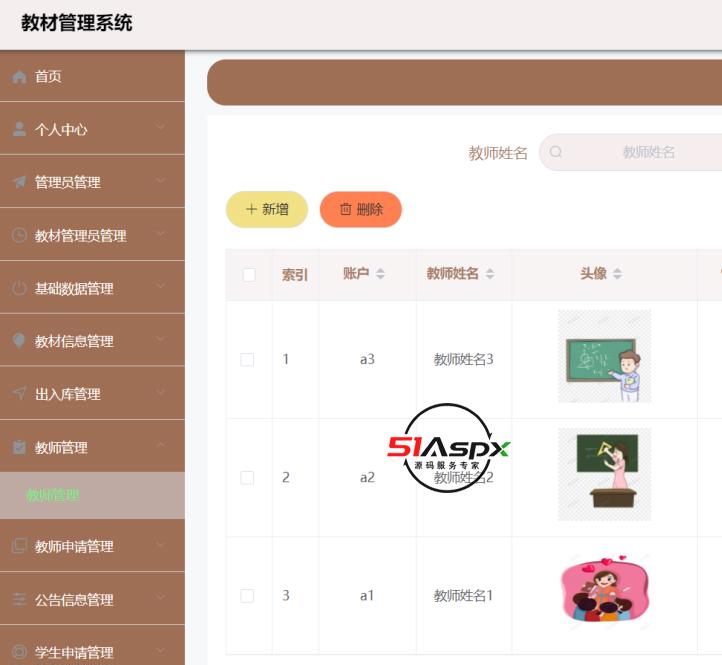The width and height of the screenshot is (722, 665).
Task: Click the send arrow icon beside 出入库管理
Action: [19, 394]
